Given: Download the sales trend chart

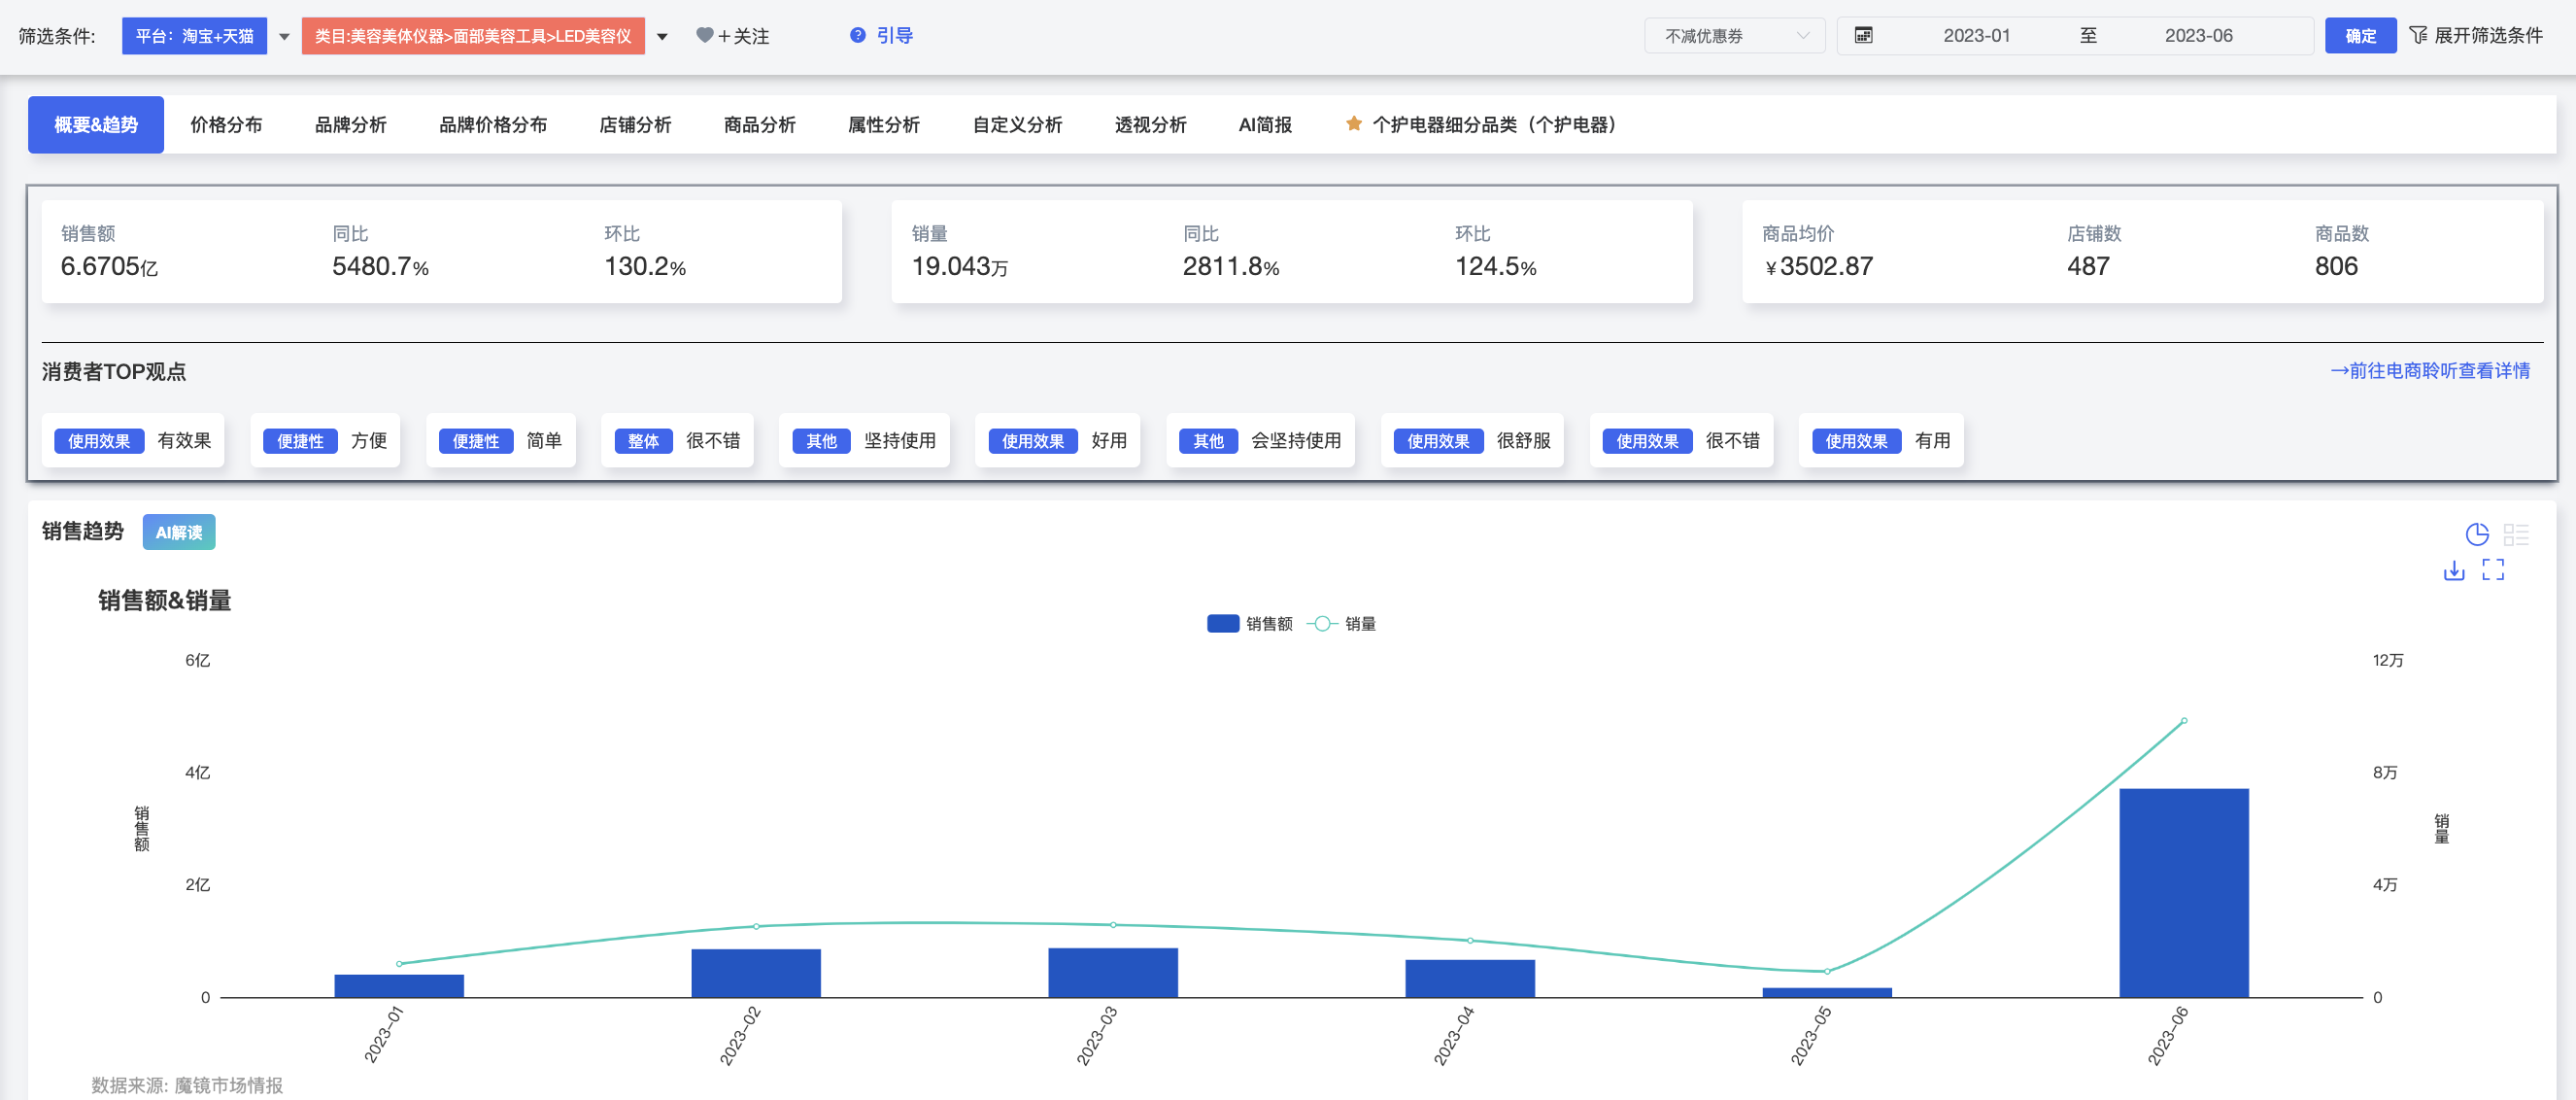Looking at the screenshot, I should (2454, 570).
